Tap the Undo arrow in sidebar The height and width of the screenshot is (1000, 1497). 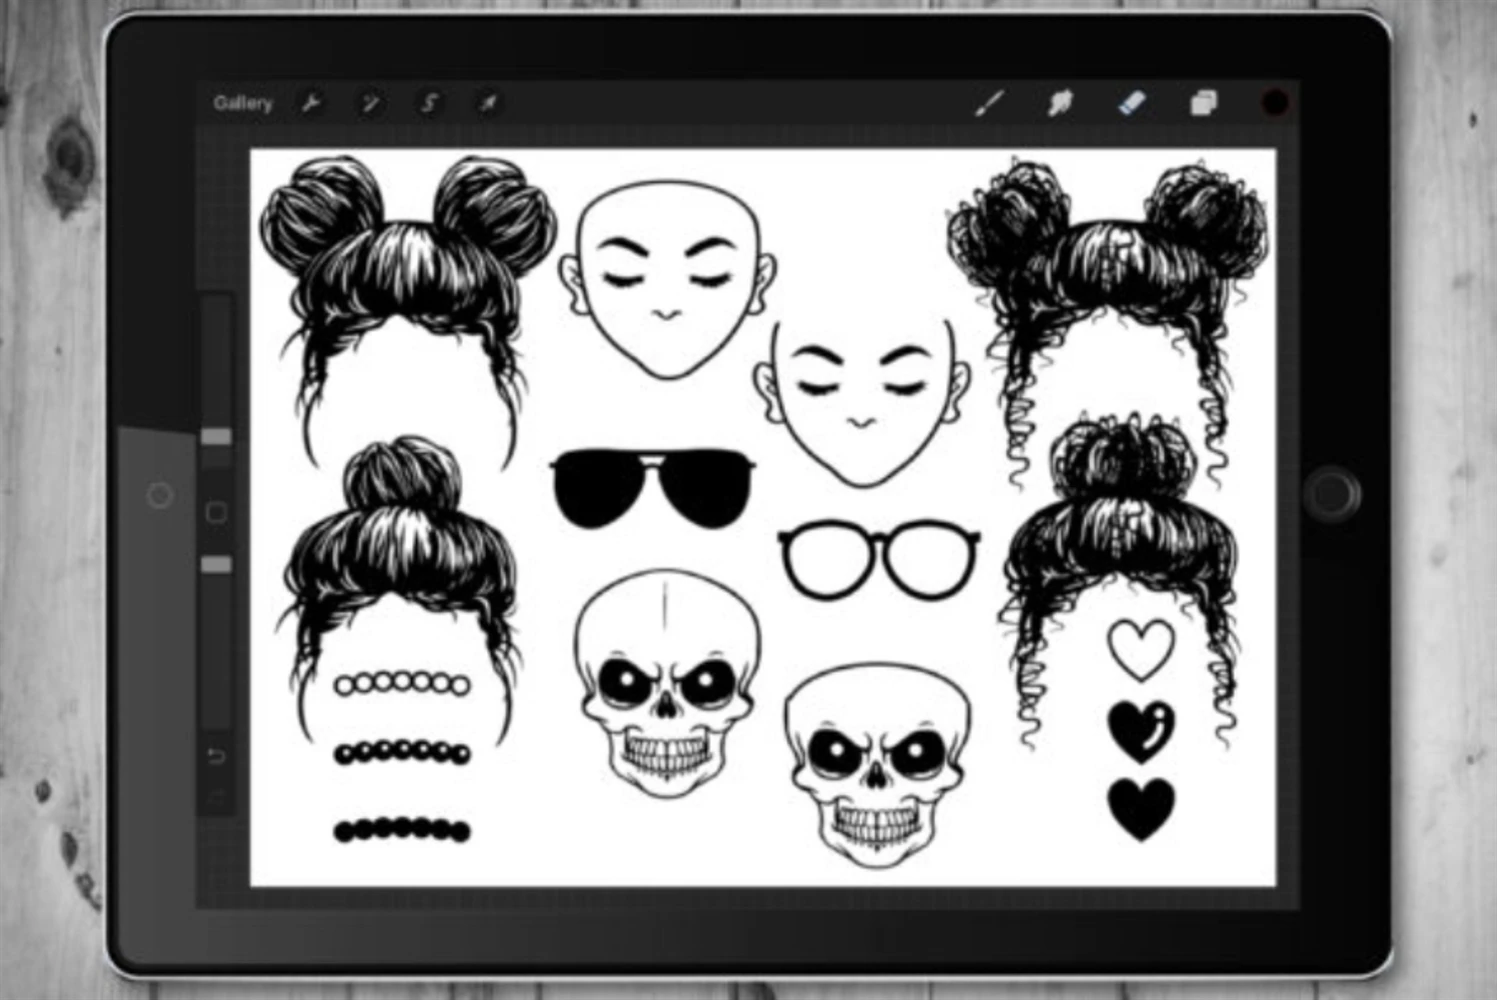pos(216,755)
